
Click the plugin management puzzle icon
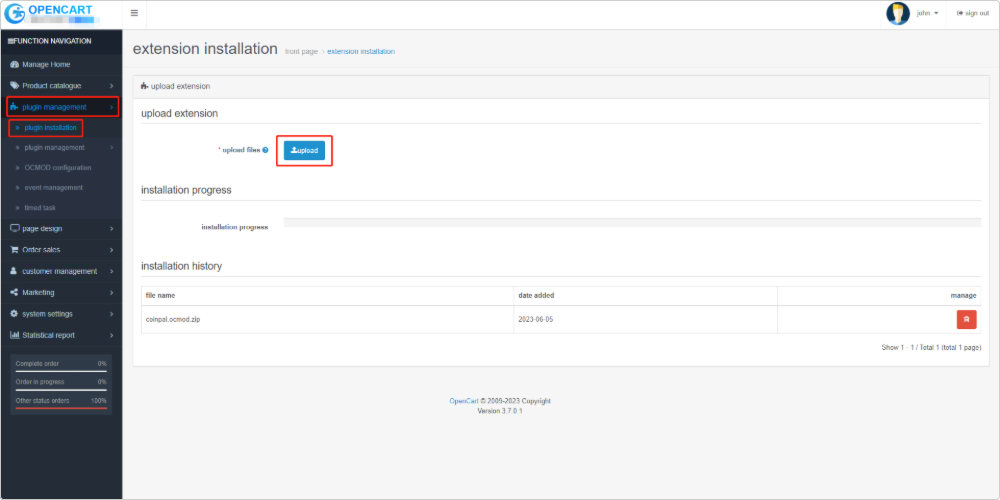(14, 107)
